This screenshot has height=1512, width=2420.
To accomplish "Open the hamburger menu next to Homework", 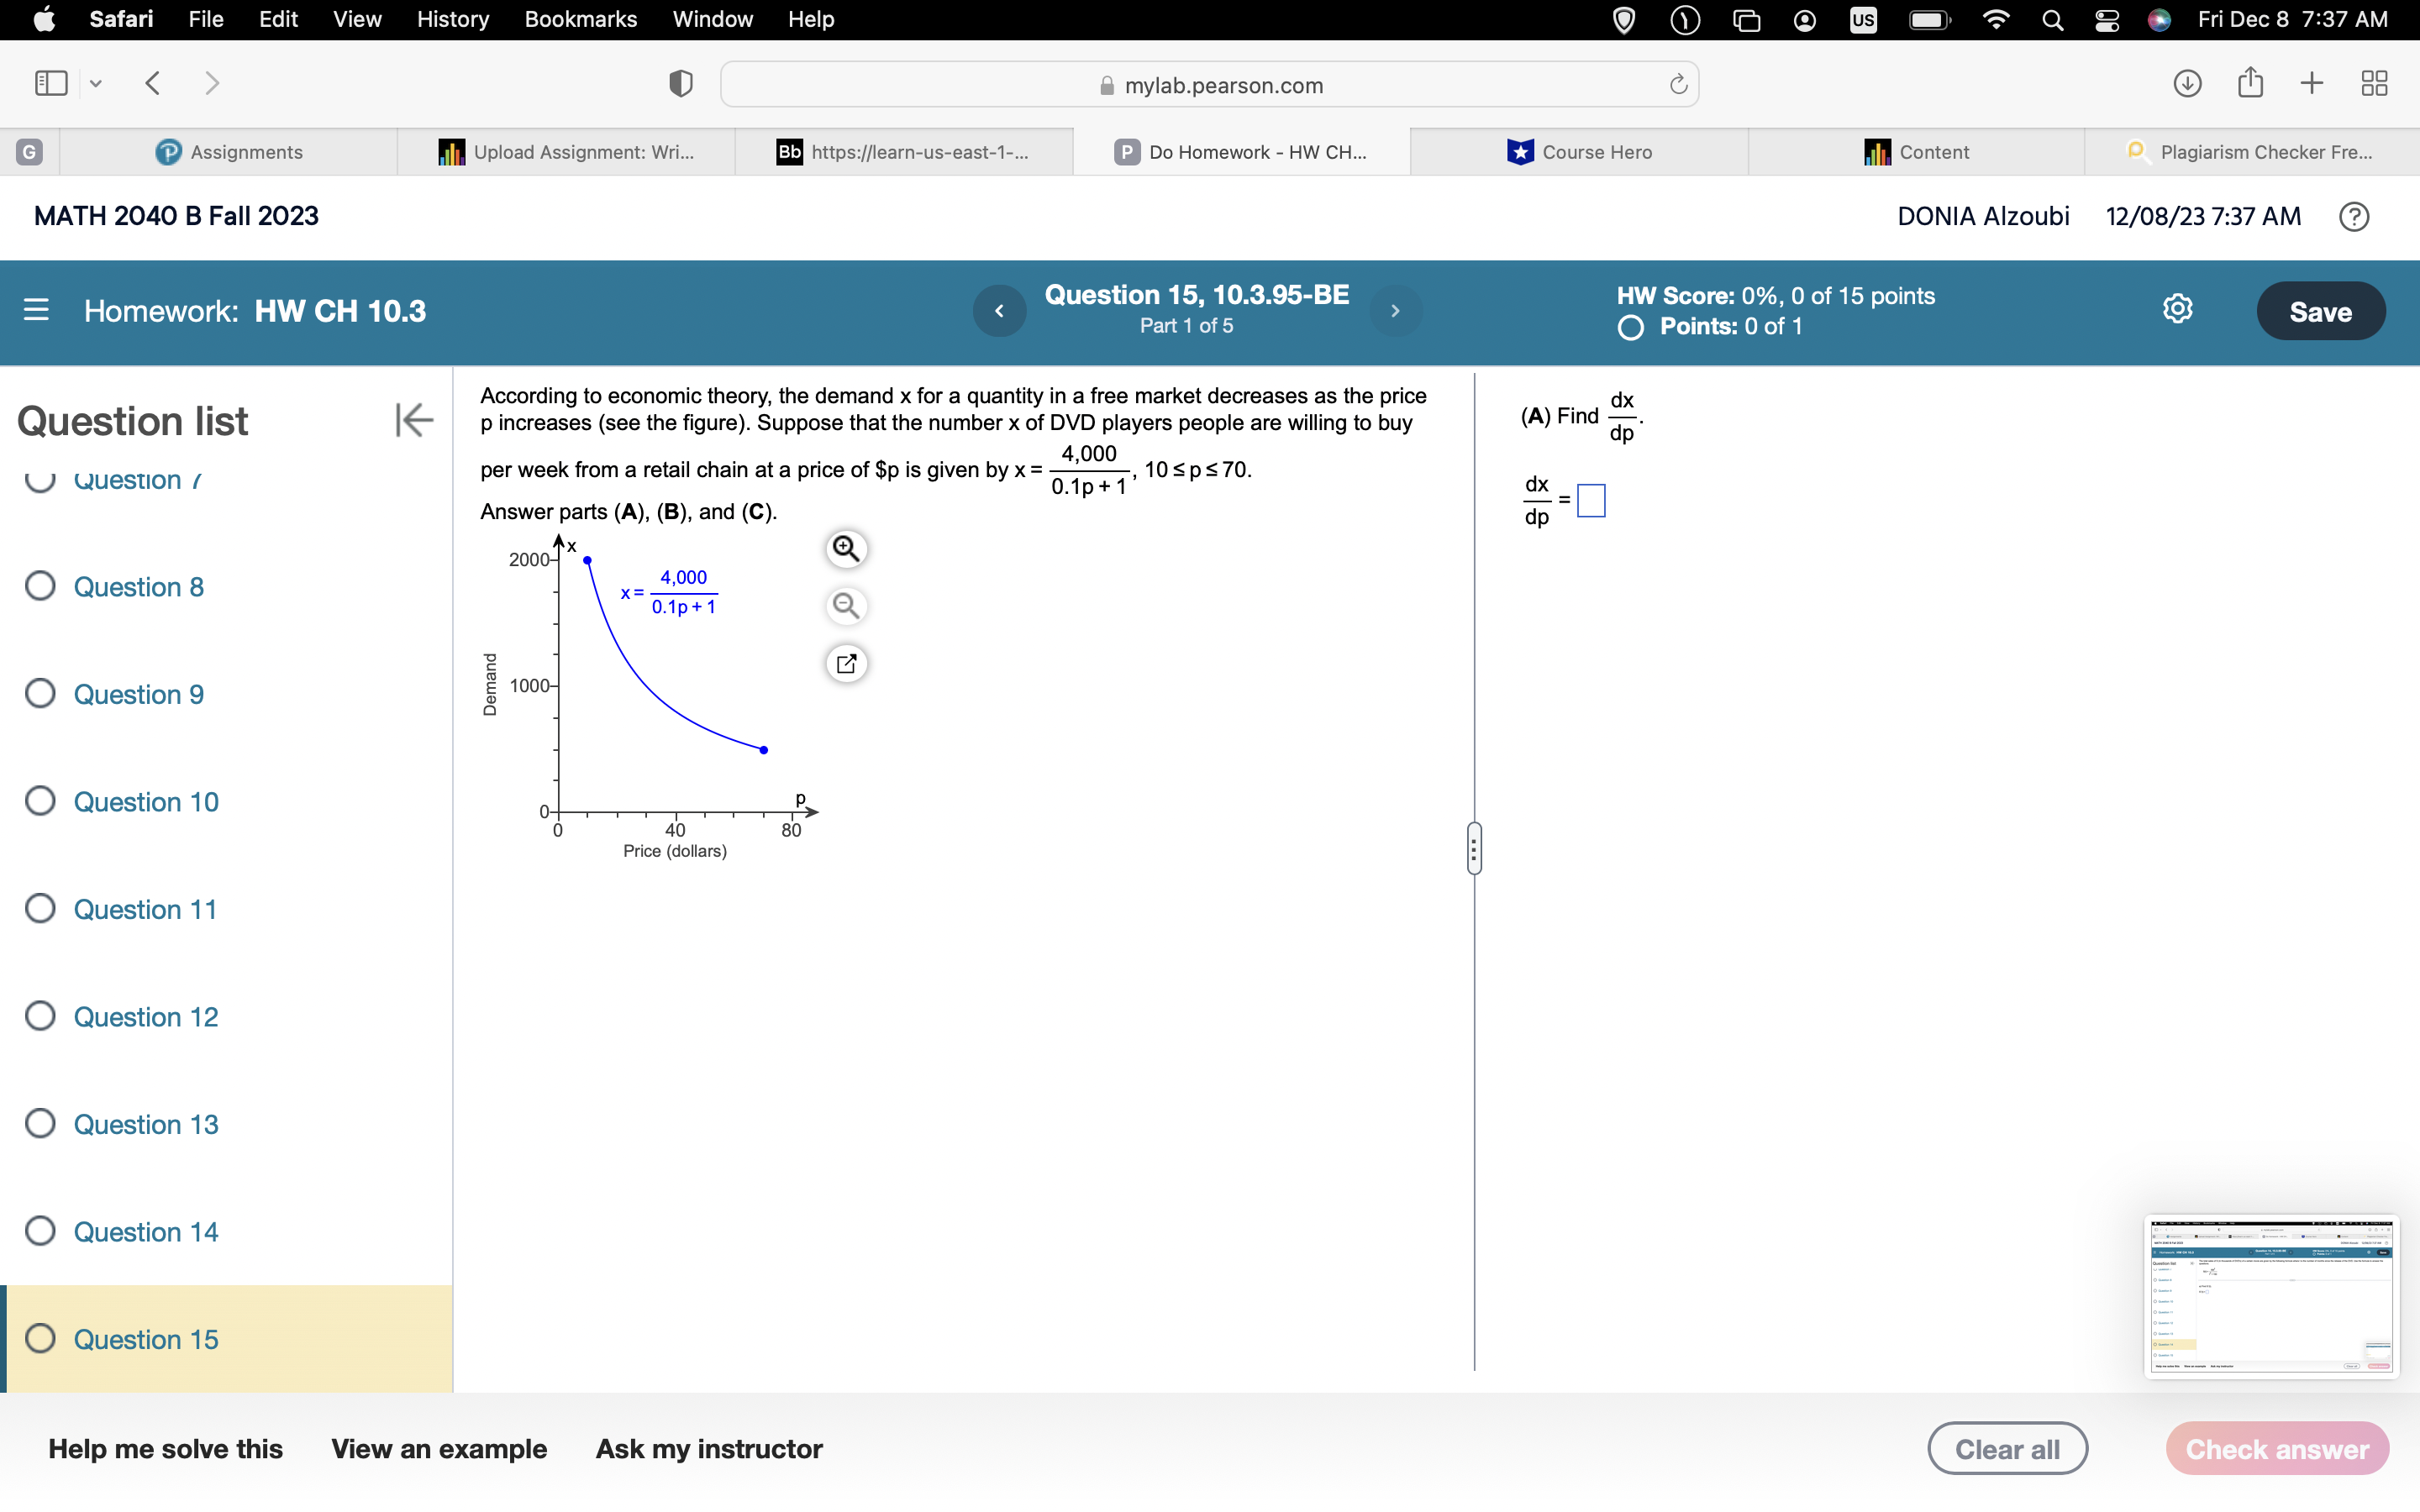I will (x=37, y=311).
